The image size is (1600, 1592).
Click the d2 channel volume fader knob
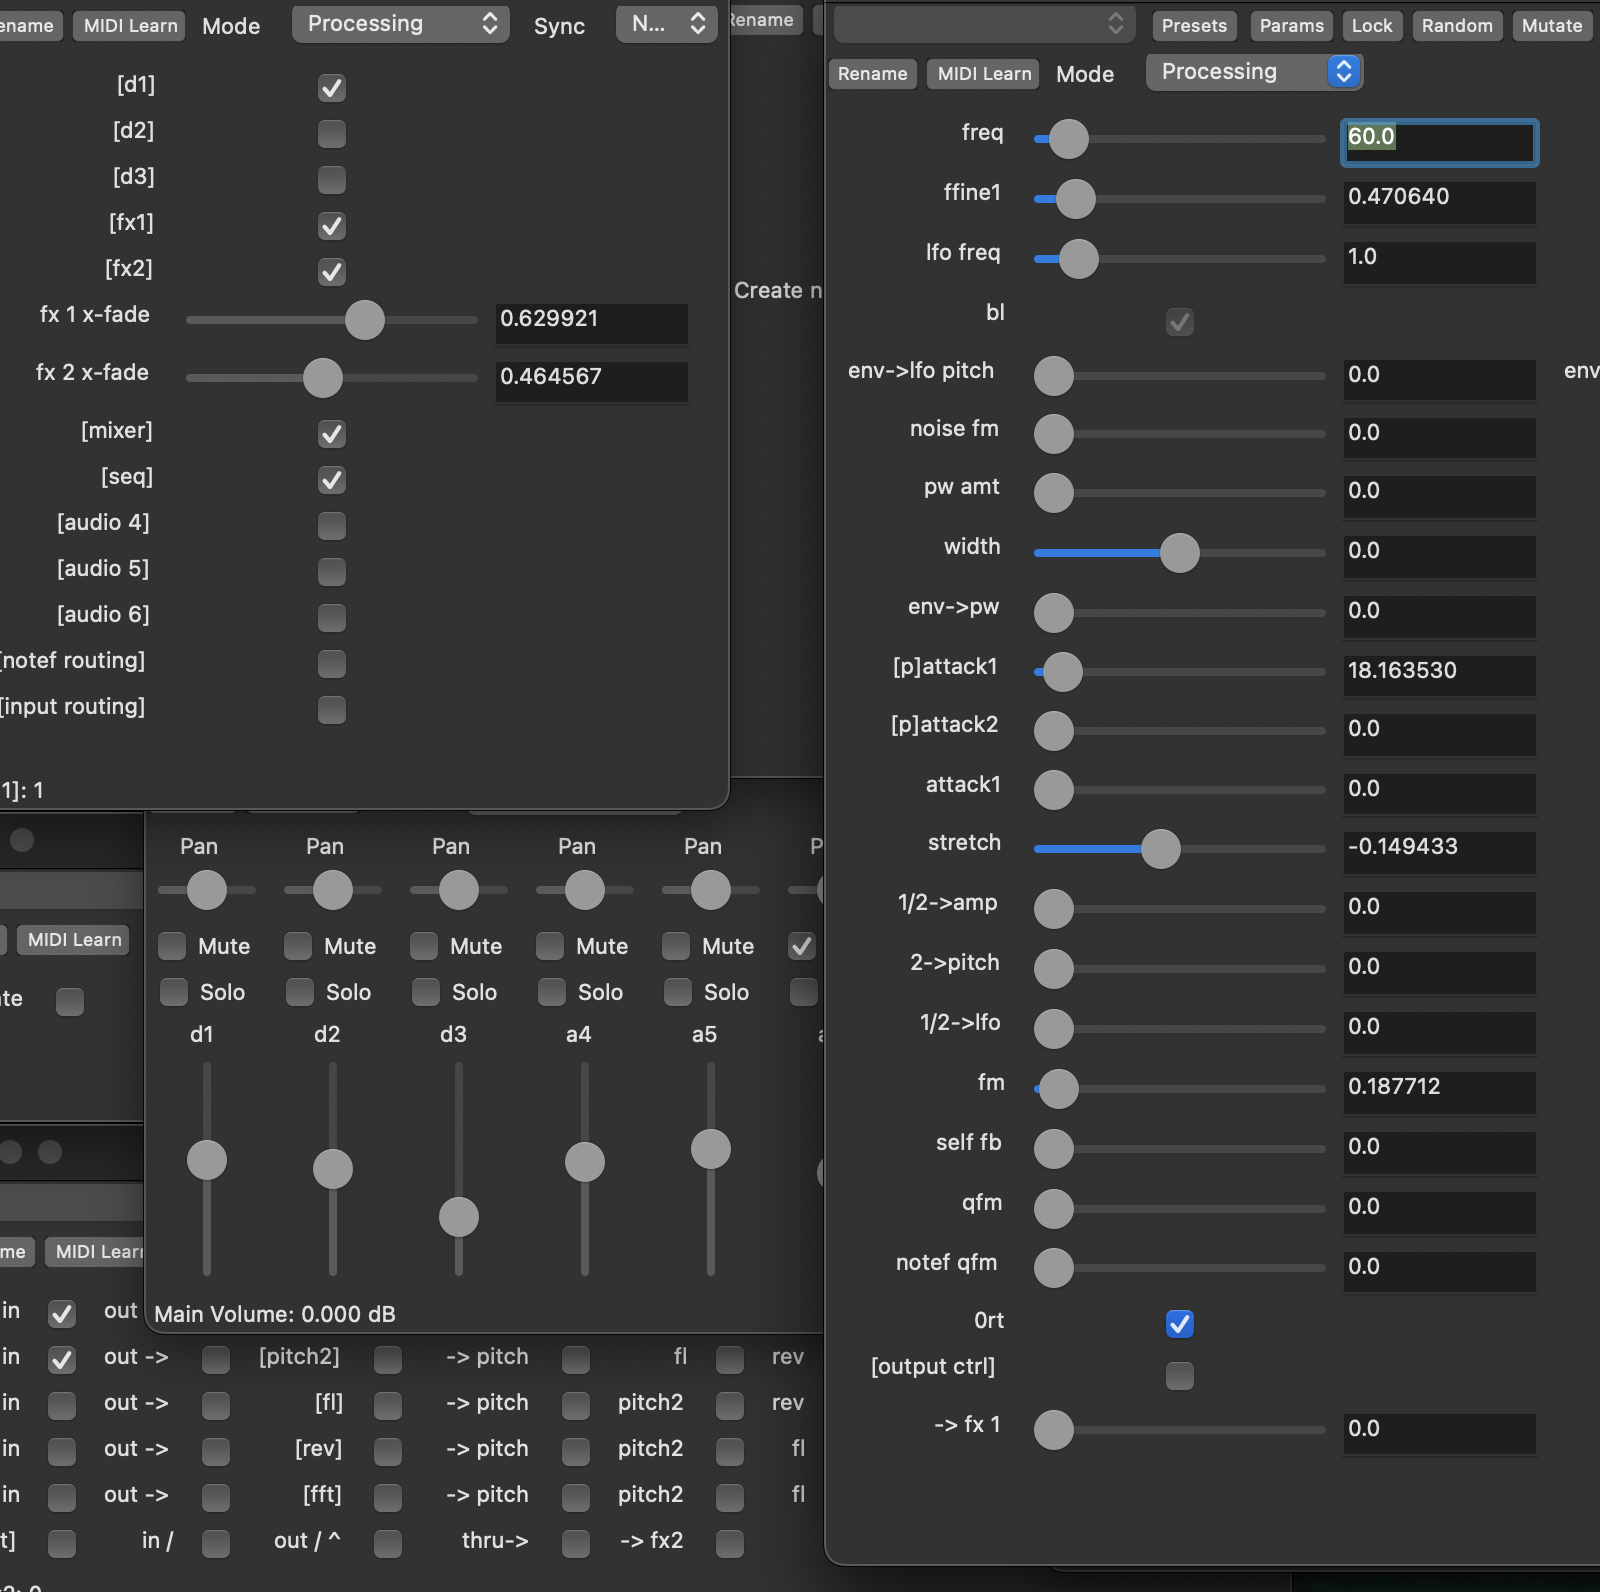click(333, 1169)
